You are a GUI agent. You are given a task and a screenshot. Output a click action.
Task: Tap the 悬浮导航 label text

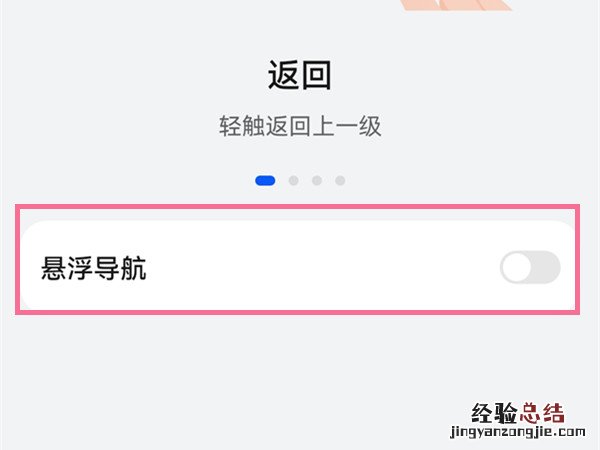pyautogui.click(x=94, y=268)
